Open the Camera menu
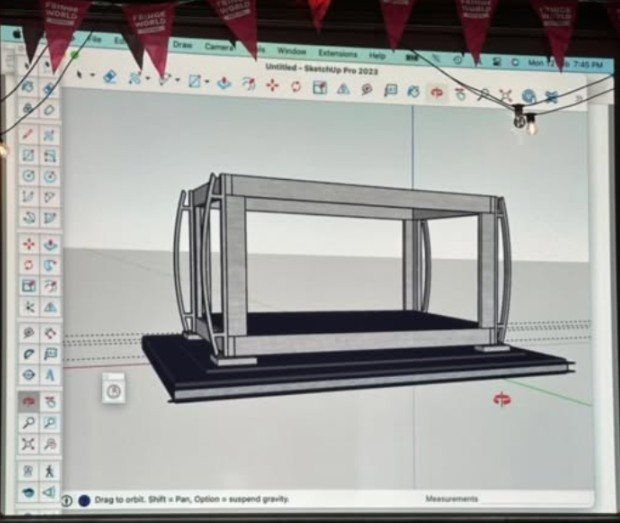Viewport: 620px width, 523px height. coord(218,47)
